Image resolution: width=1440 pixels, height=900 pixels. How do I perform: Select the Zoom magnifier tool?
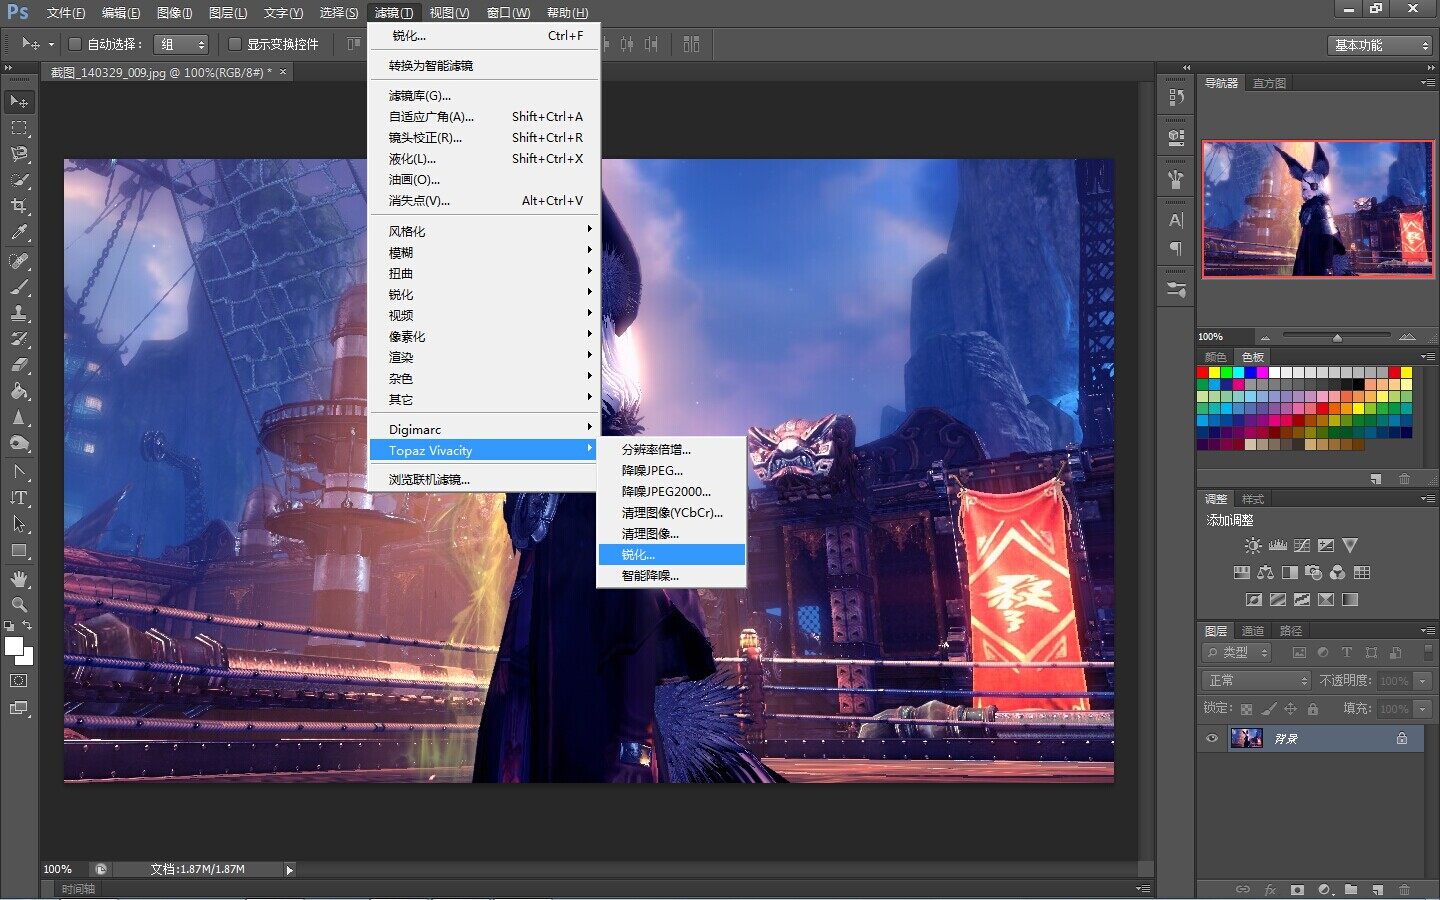click(19, 605)
